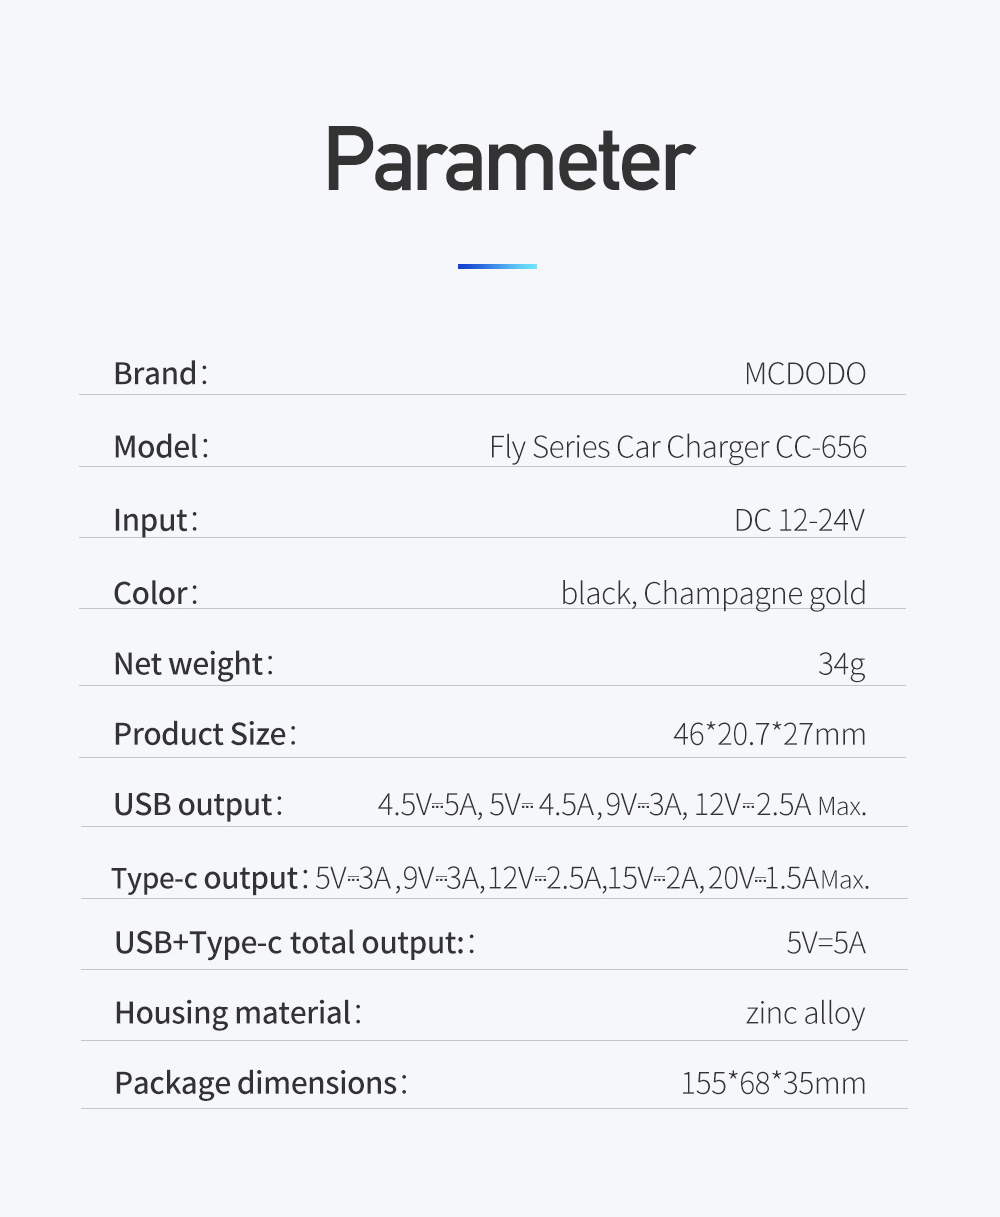The width and height of the screenshot is (1000, 1217).
Task: Click the Parameter heading
Action: click(x=510, y=161)
